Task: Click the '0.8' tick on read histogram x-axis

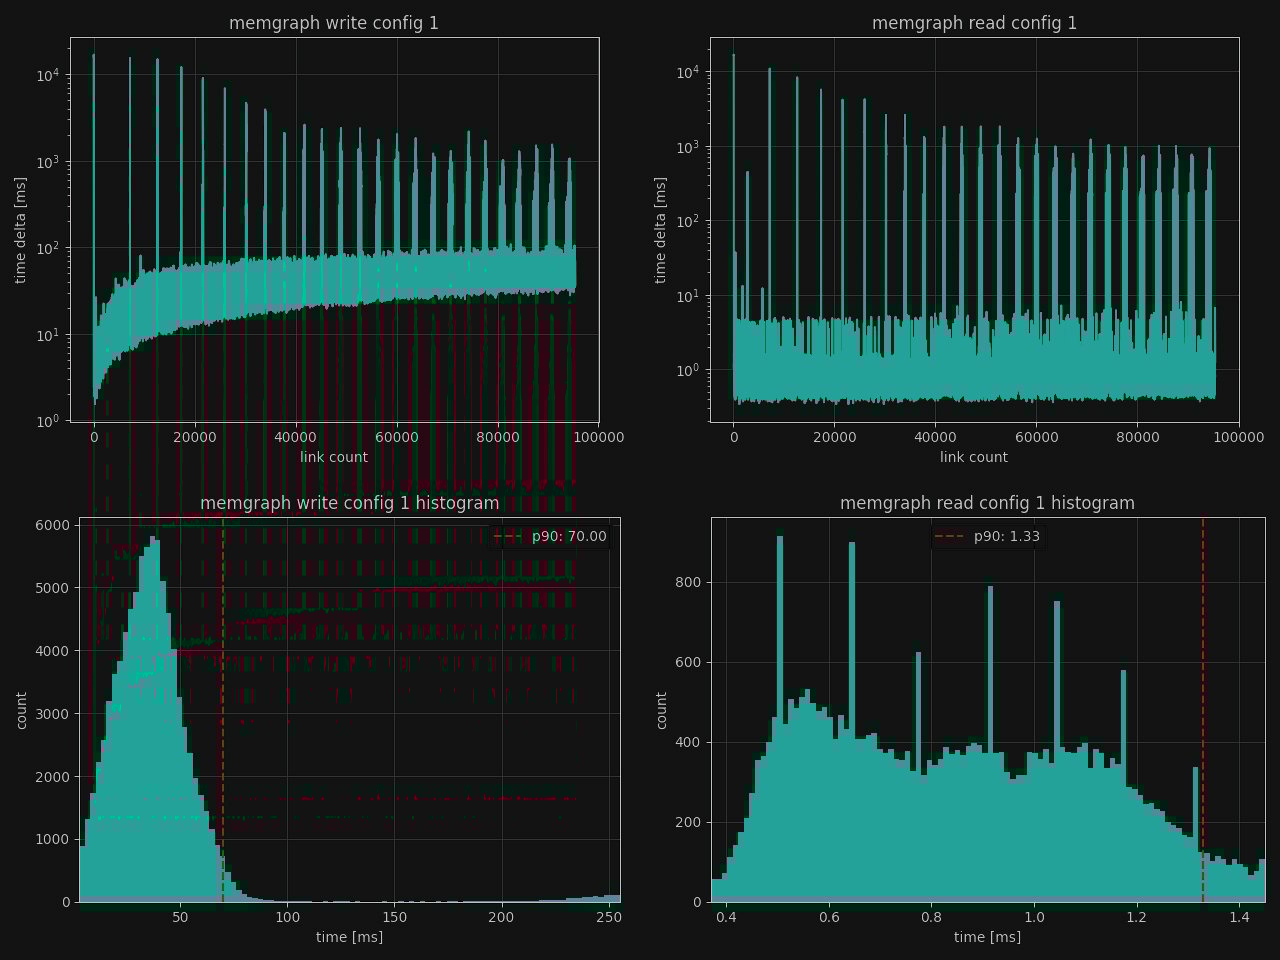Action: tap(931, 917)
